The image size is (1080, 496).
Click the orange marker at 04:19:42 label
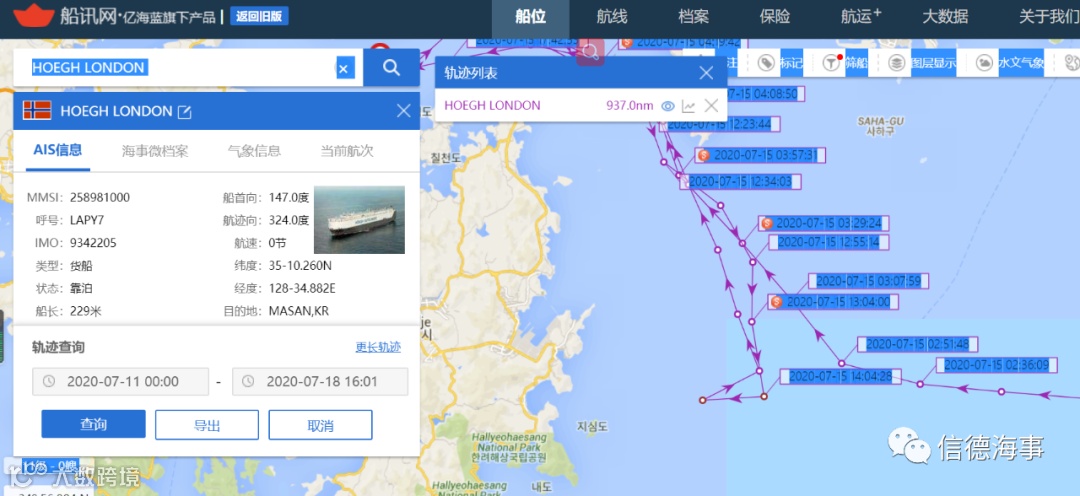[x=626, y=43]
